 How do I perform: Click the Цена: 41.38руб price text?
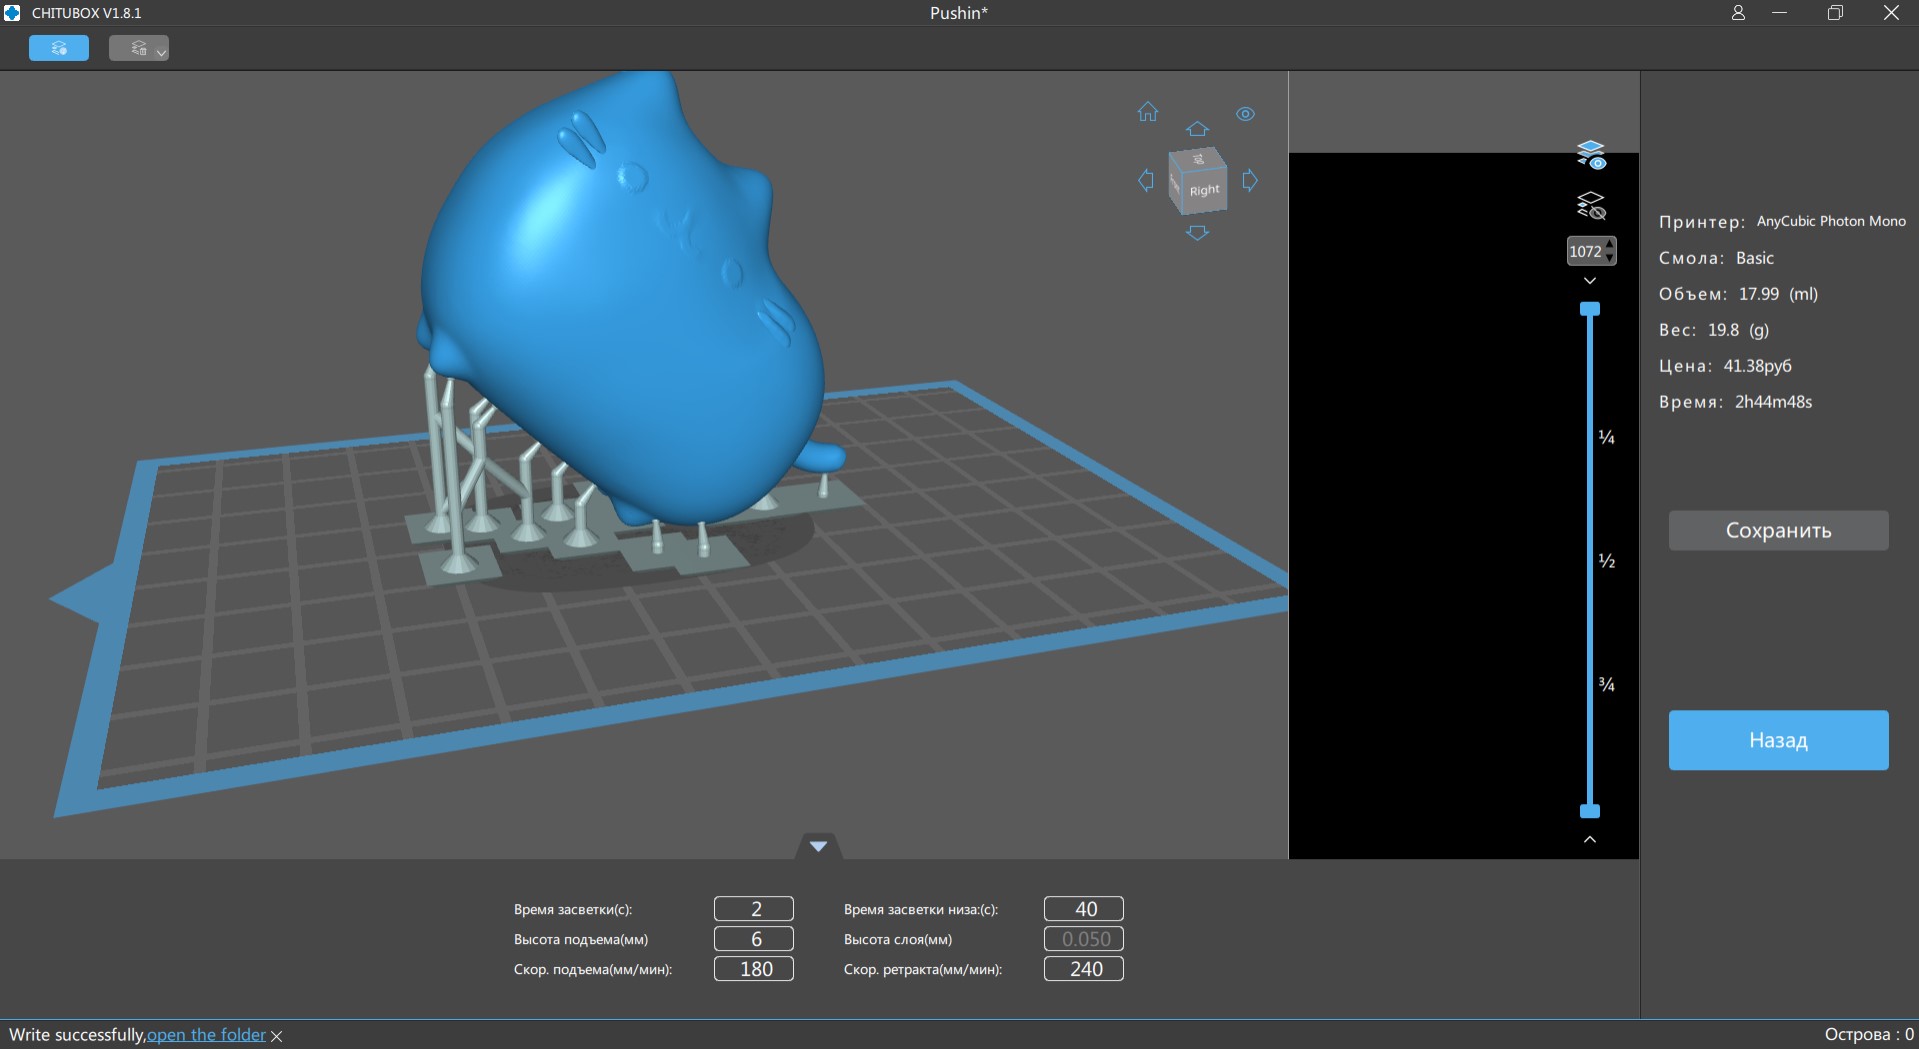click(1725, 366)
